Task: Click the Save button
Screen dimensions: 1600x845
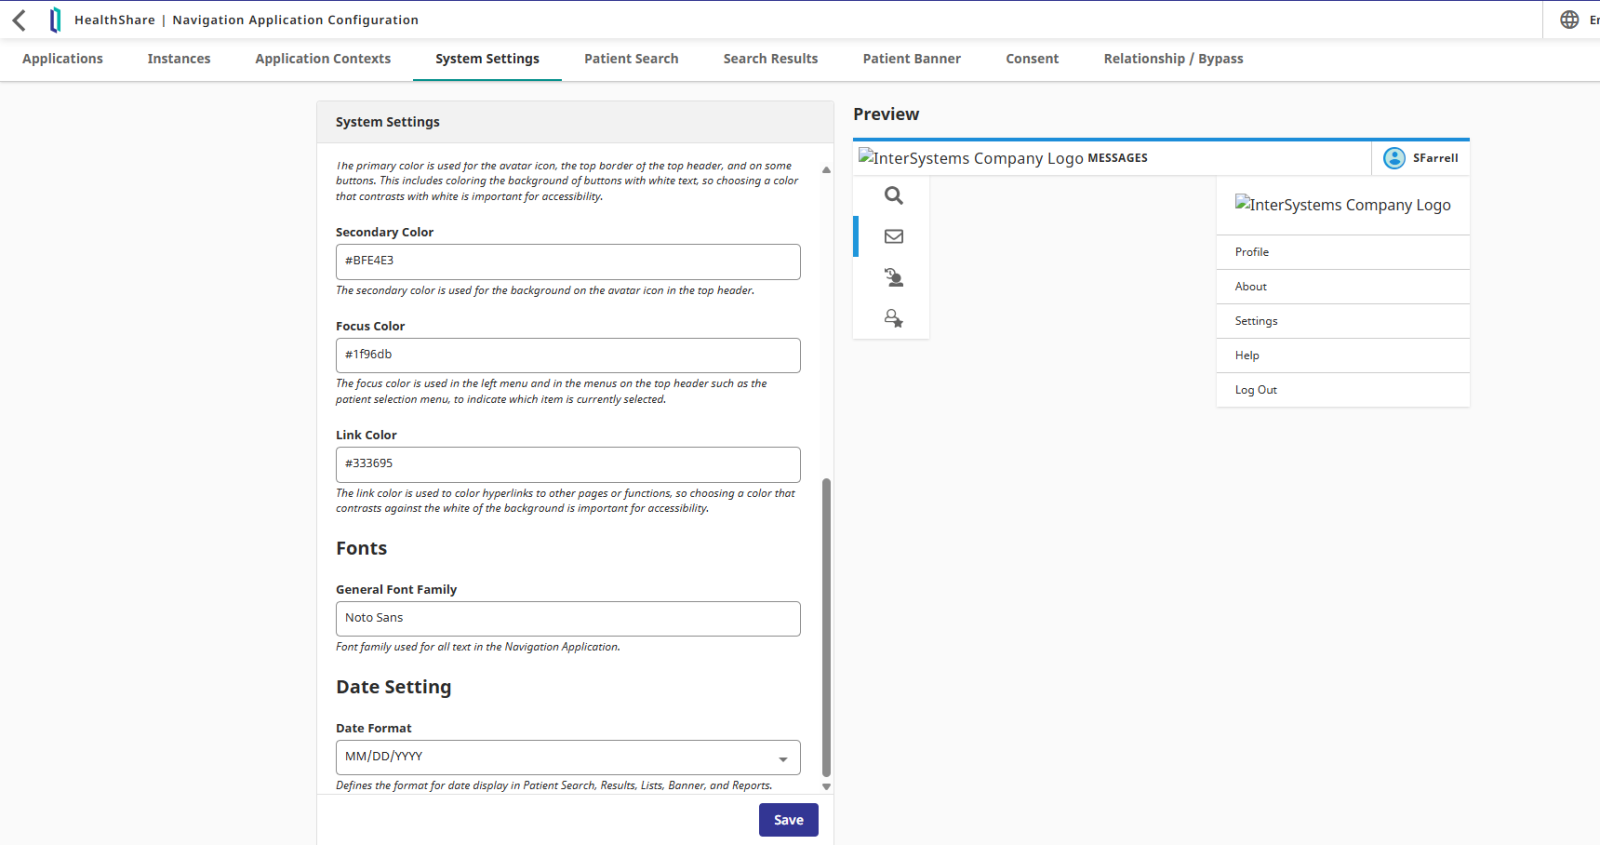Action: [789, 820]
